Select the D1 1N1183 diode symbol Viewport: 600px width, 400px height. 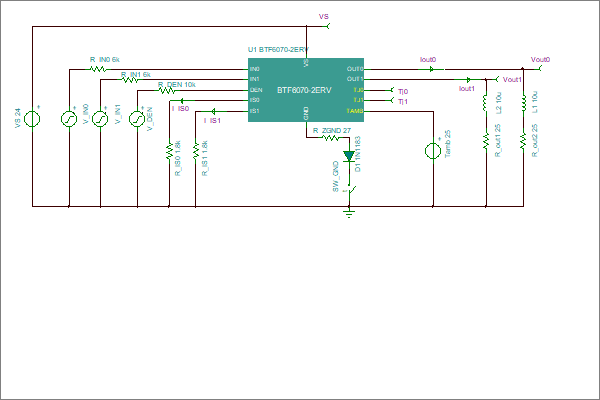pos(349,156)
